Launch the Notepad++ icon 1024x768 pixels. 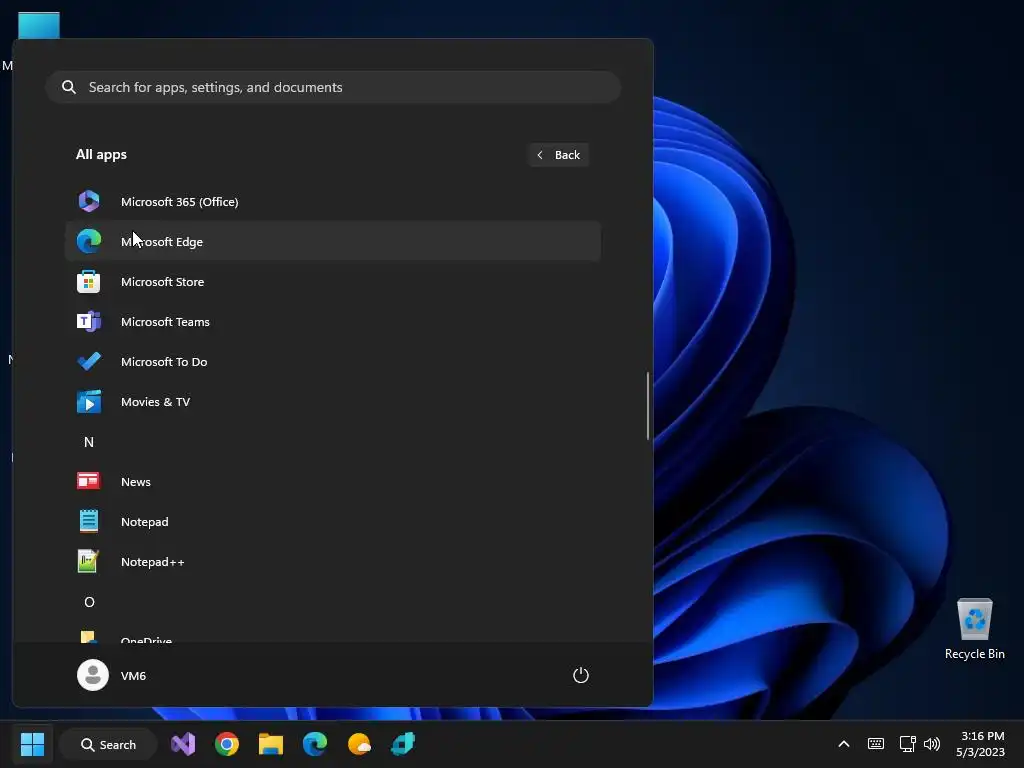coord(88,561)
